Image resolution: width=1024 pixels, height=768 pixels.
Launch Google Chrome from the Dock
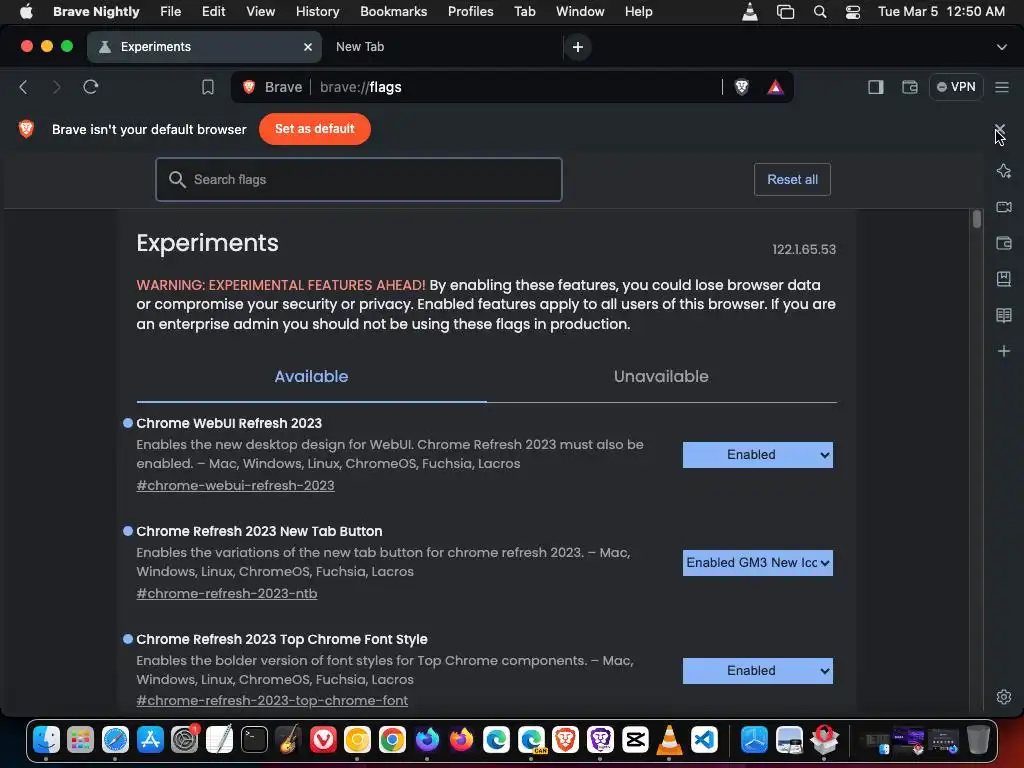point(392,739)
